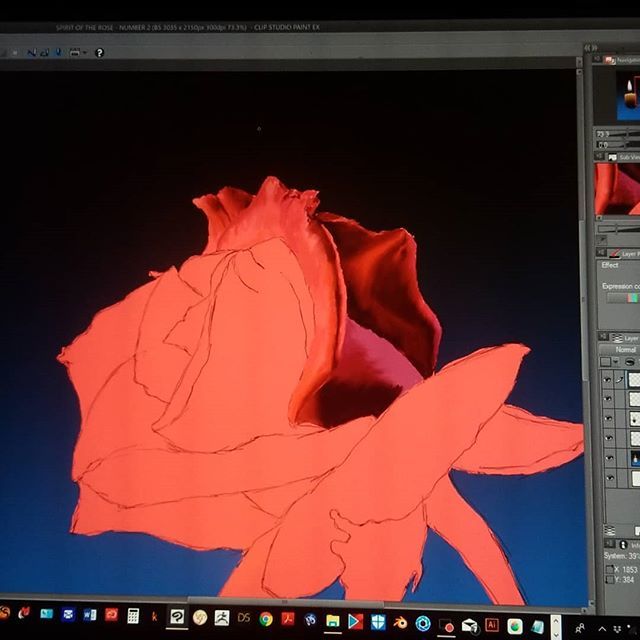The height and width of the screenshot is (640, 640).
Task: Adjust the Navigator zoom slider at 73.3
Action: coord(624,135)
